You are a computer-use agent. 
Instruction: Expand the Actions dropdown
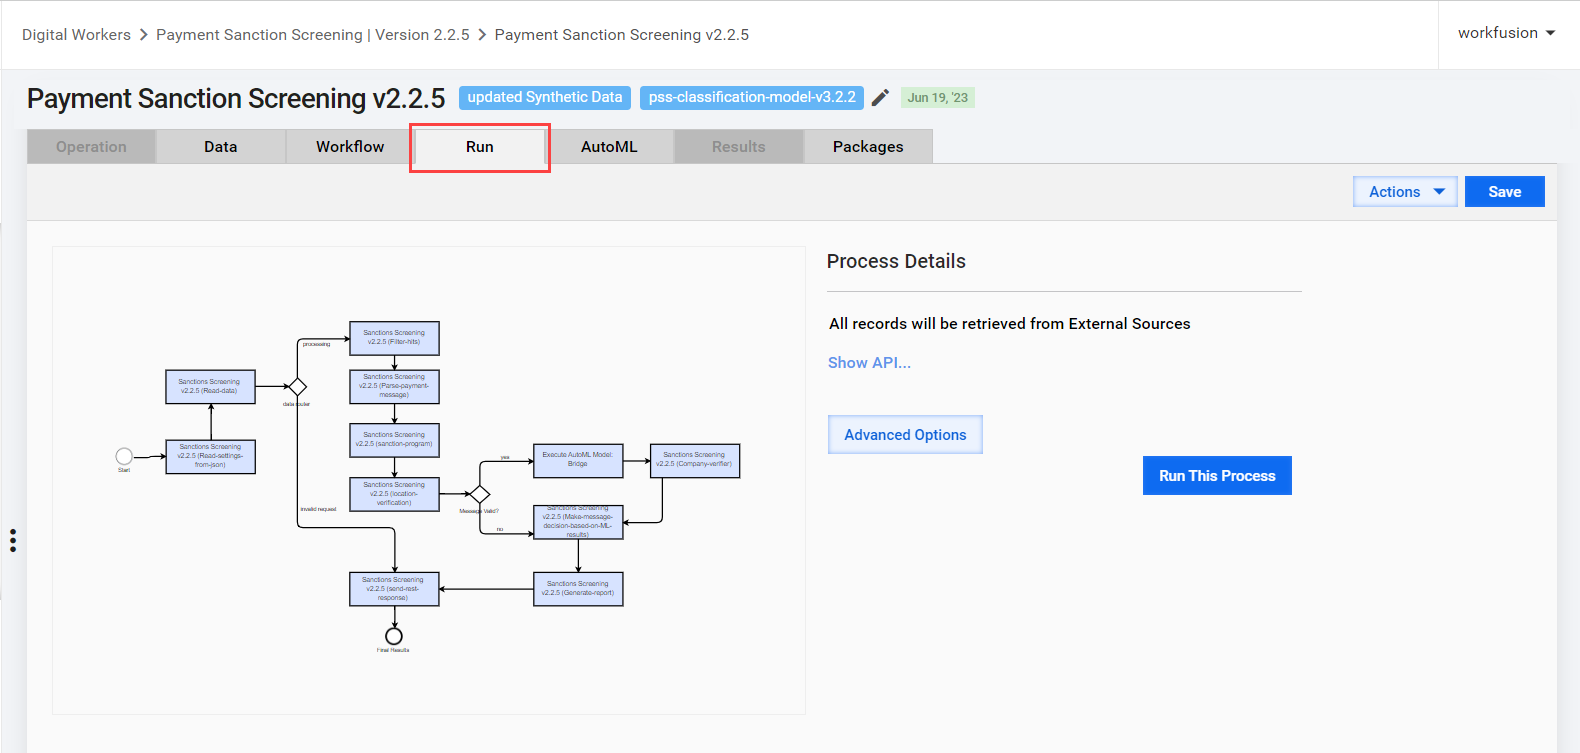[x=1405, y=192]
